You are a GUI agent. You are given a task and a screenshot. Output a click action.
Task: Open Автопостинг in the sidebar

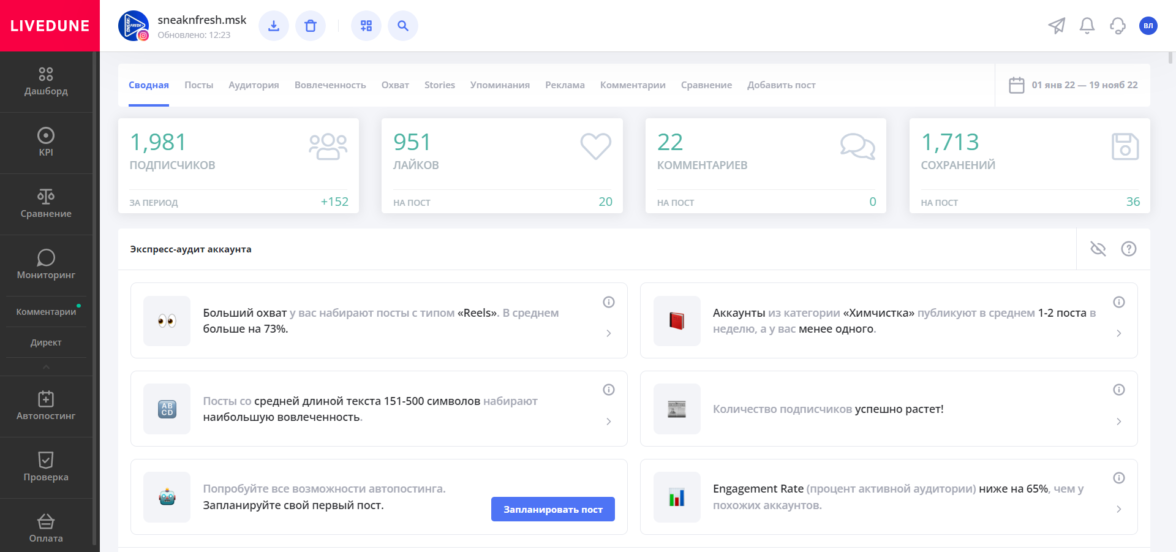pyautogui.click(x=46, y=405)
